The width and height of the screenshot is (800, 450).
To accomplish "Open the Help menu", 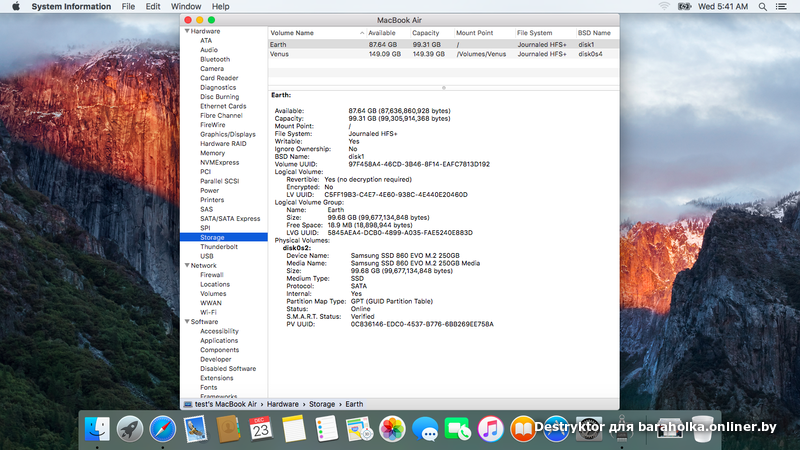I will 220,6.
